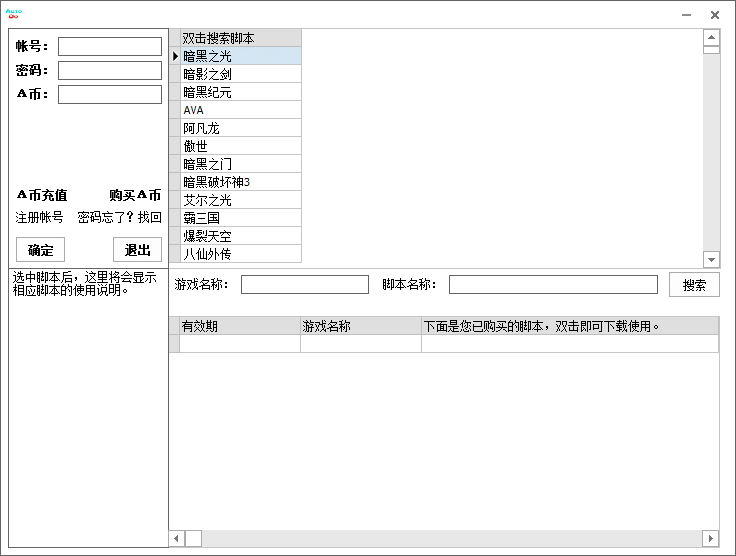Click the 有效期 column header
Screen dimensions: 736x556
click(x=240, y=326)
